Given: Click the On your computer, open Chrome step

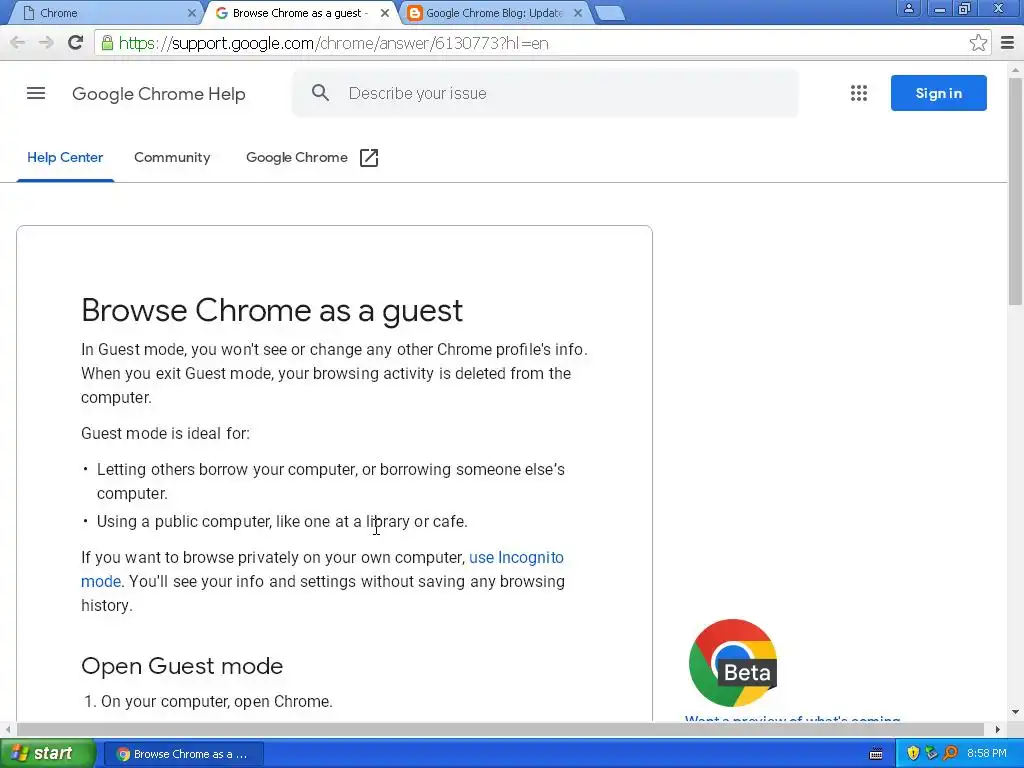Looking at the screenshot, I should click(217, 701).
